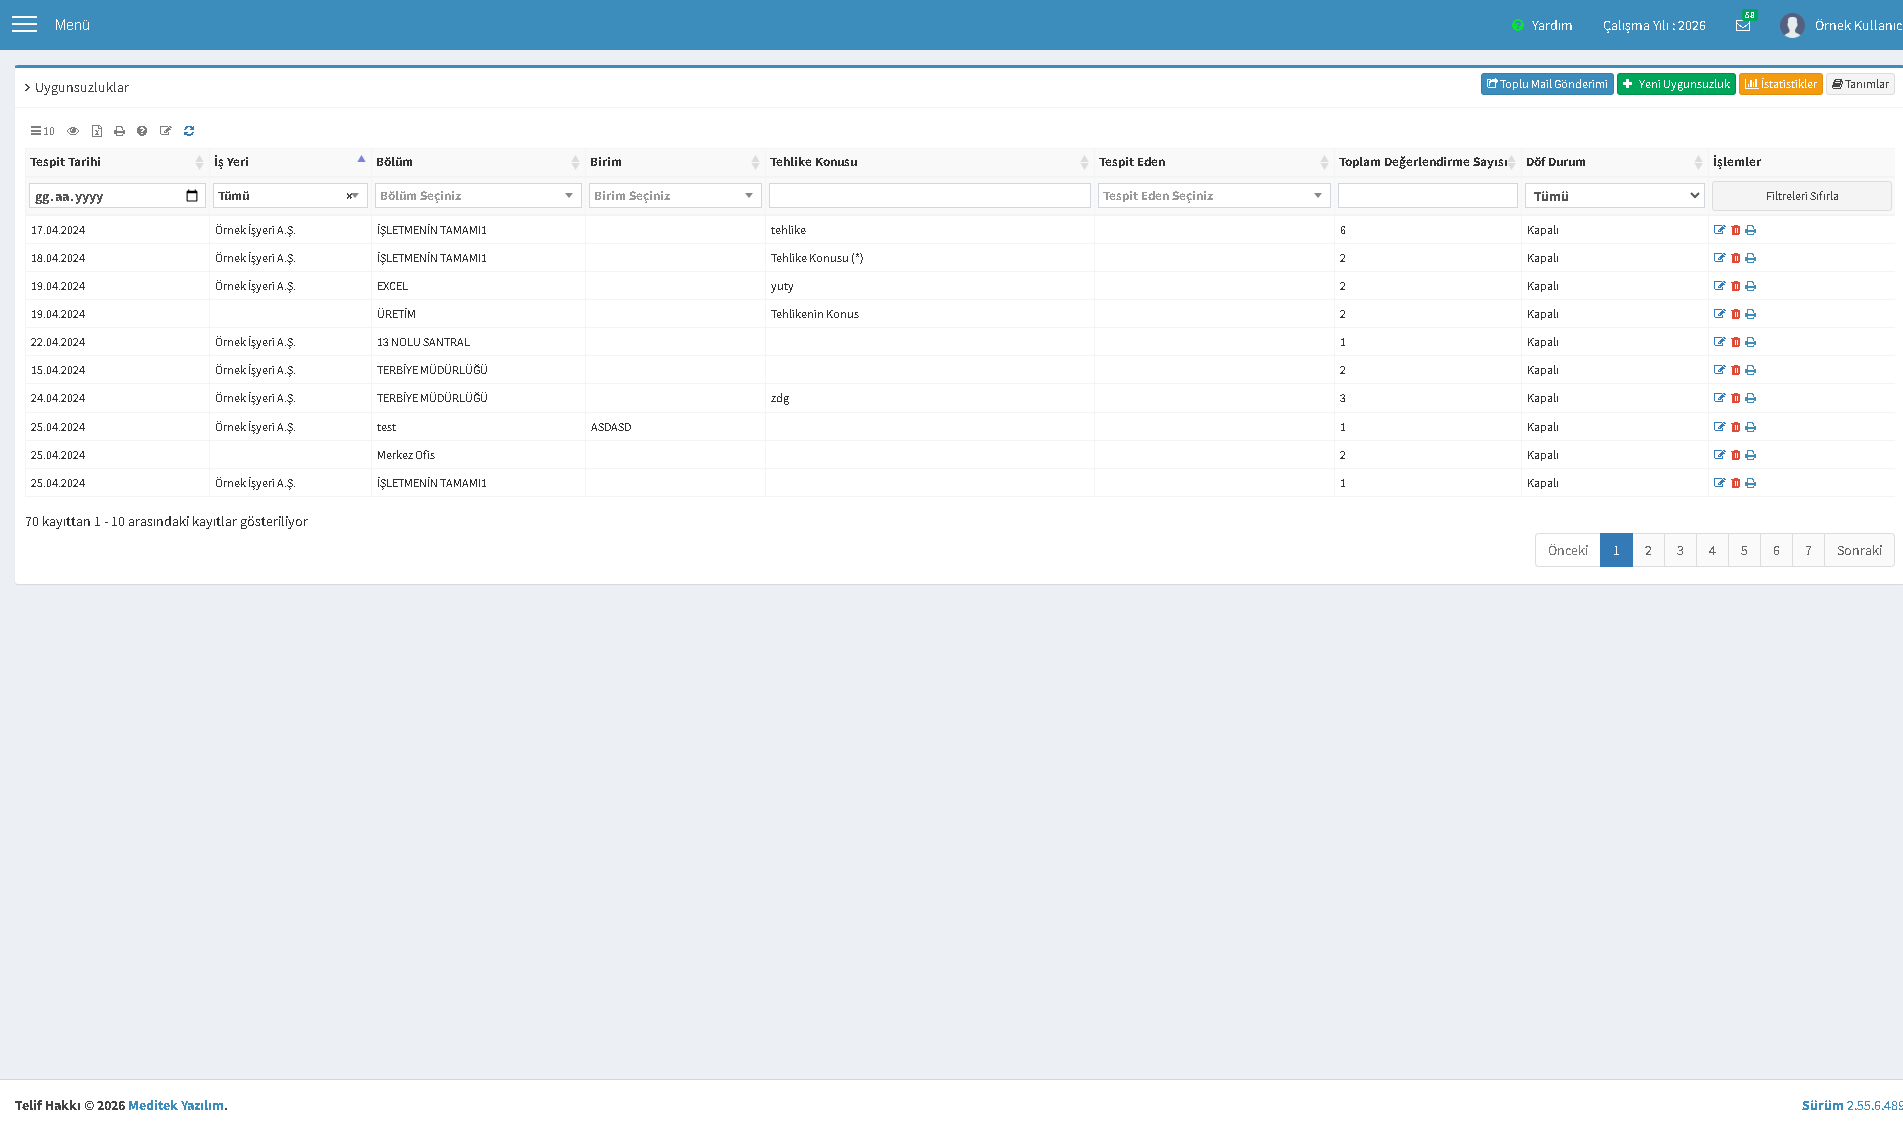
Task: Open İstatistikler button
Action: pyautogui.click(x=1781, y=84)
